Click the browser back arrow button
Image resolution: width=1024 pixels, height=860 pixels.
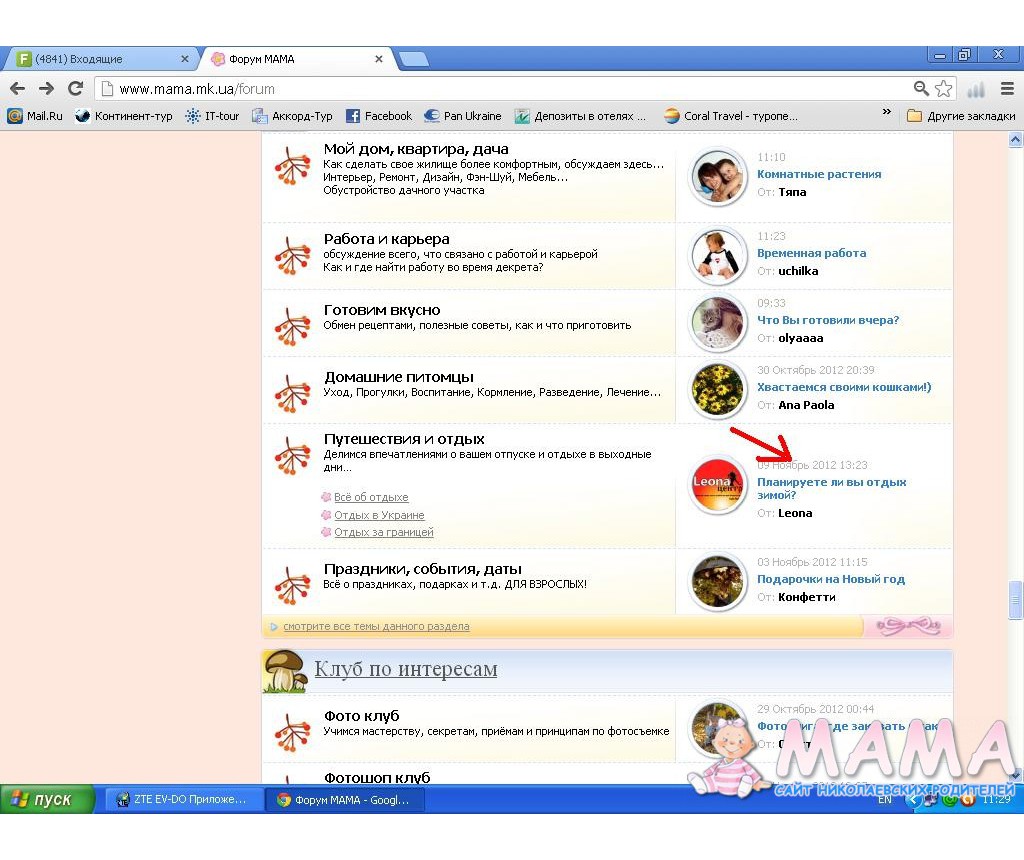17,89
